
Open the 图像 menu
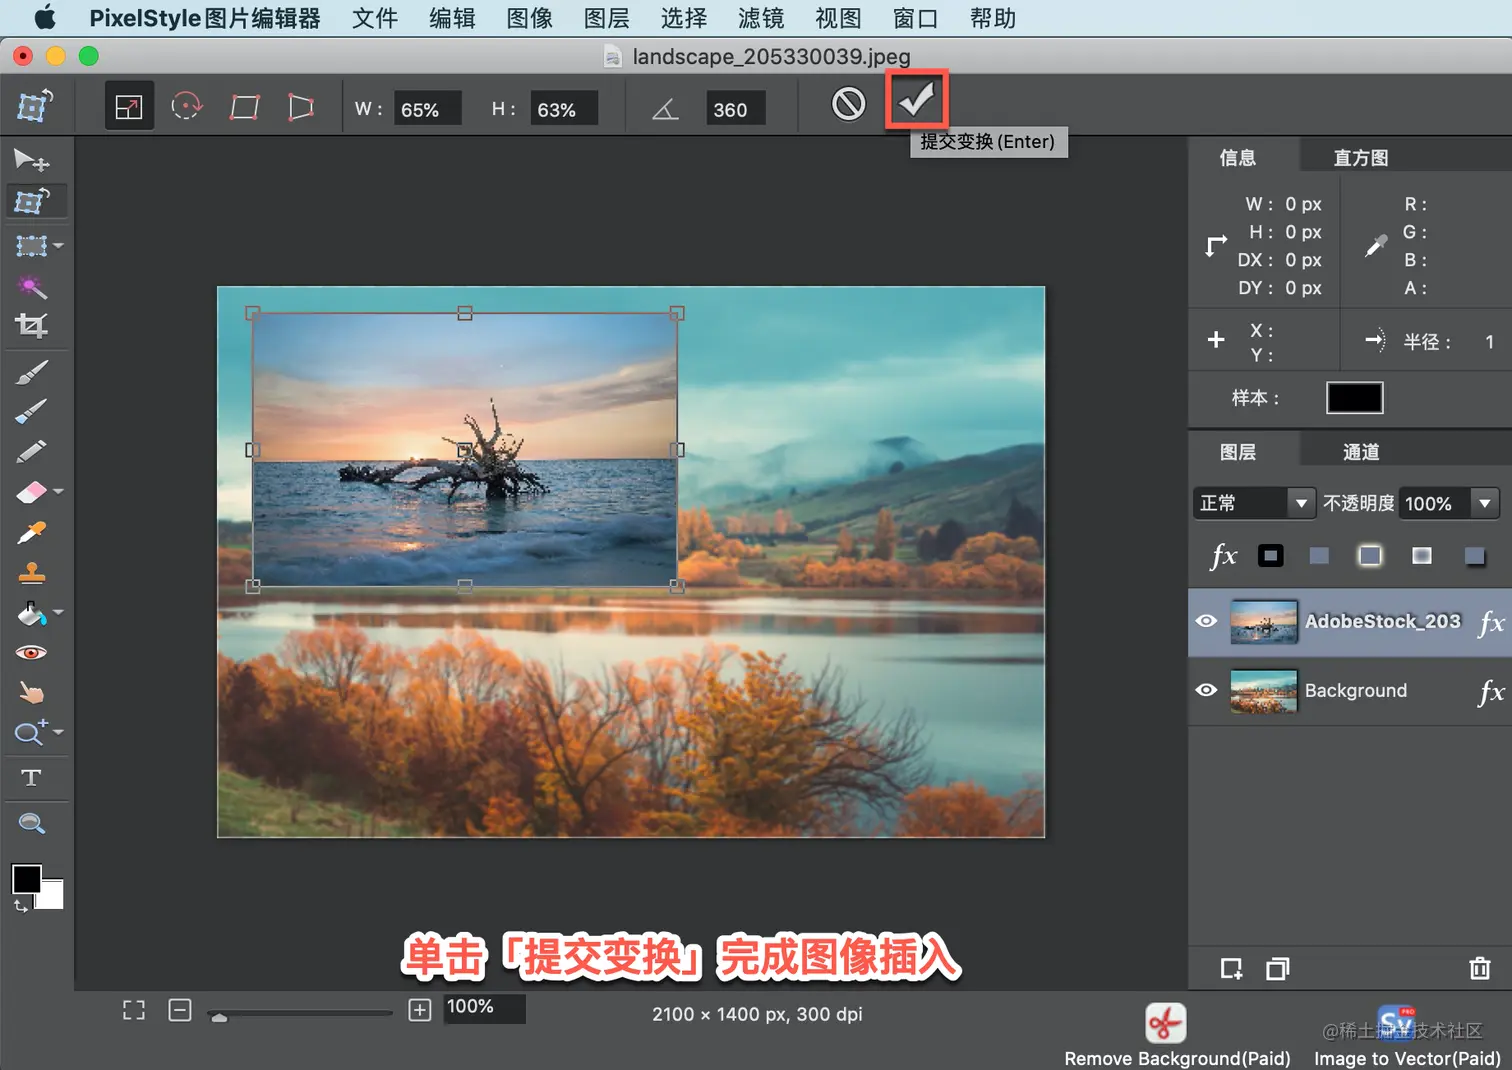(529, 18)
